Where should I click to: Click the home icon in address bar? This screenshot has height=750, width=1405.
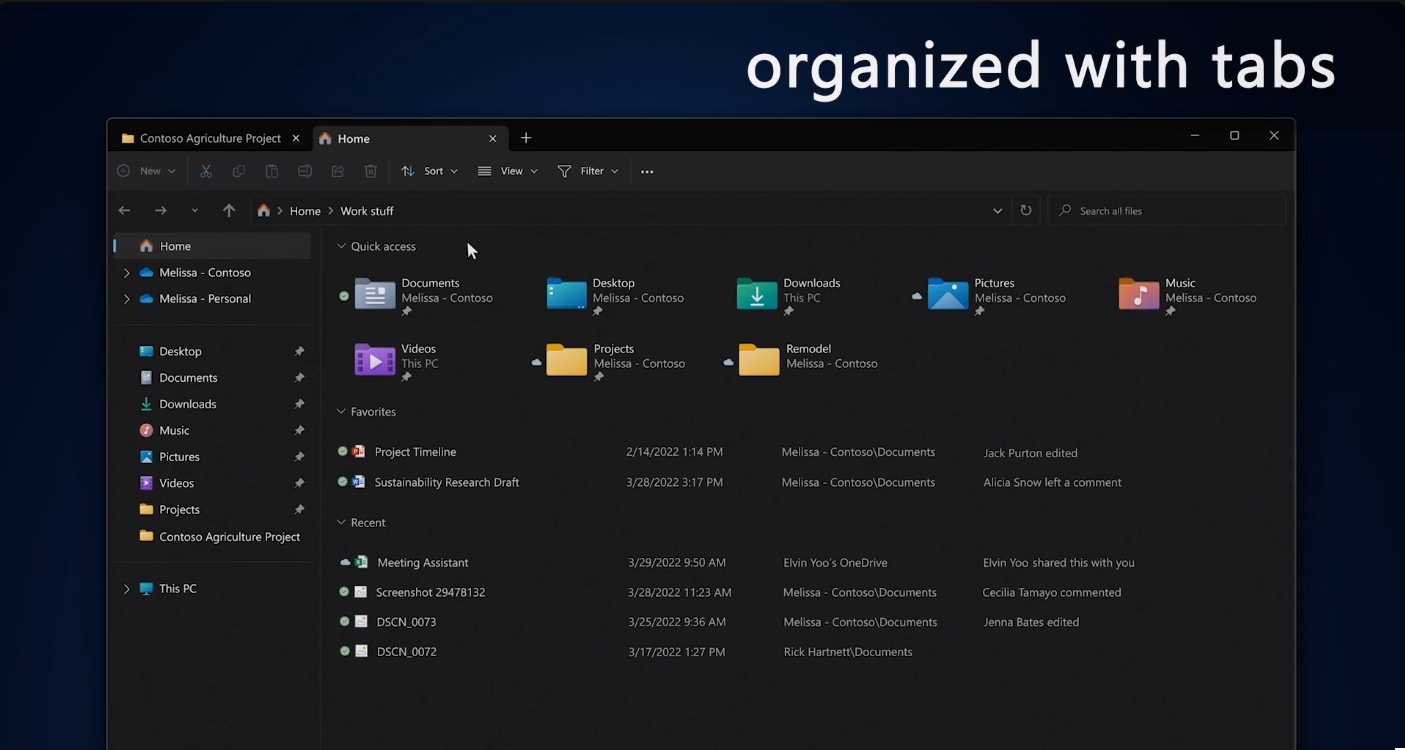pos(264,211)
